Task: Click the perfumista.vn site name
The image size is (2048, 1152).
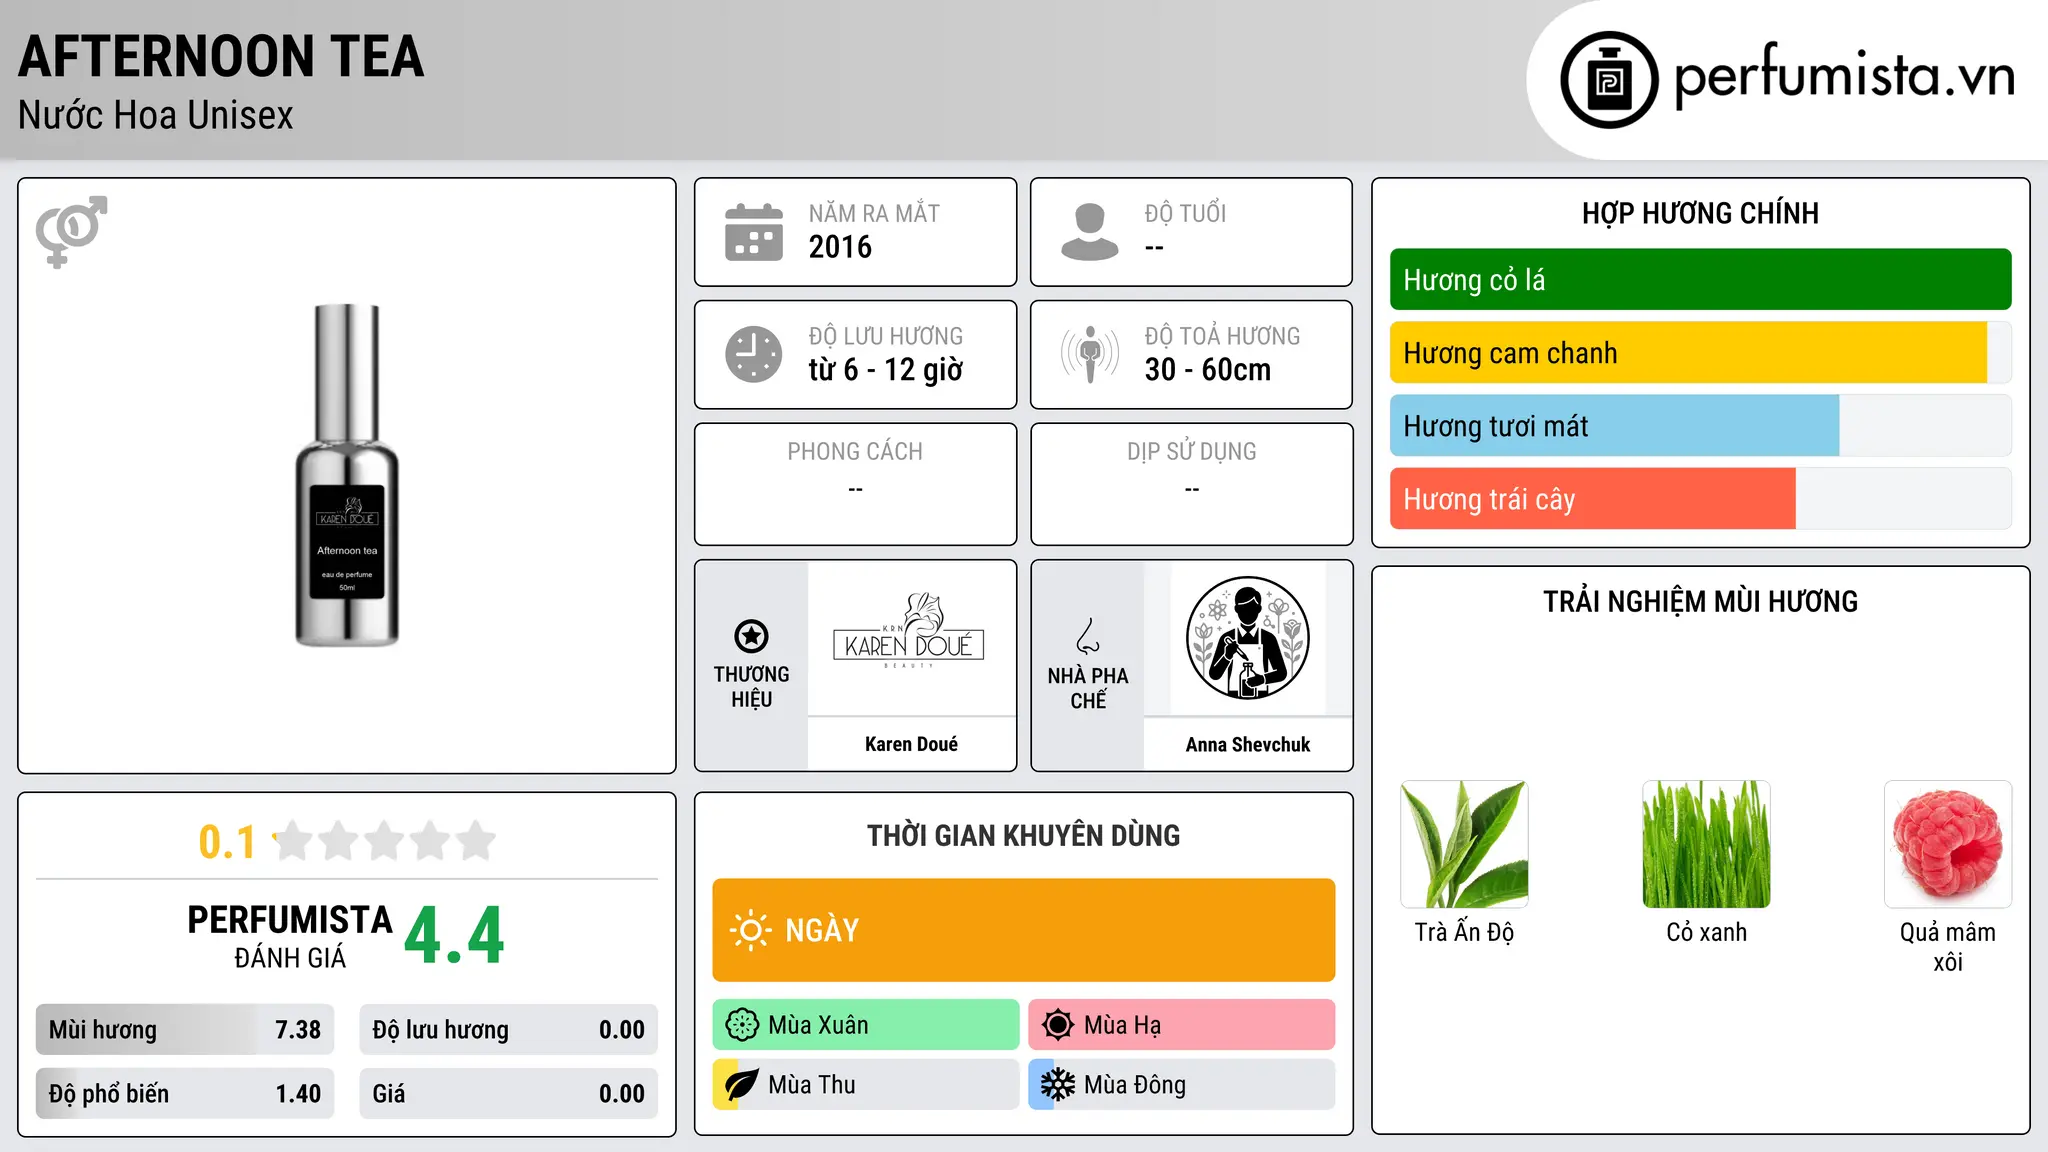Action: (x=1844, y=76)
